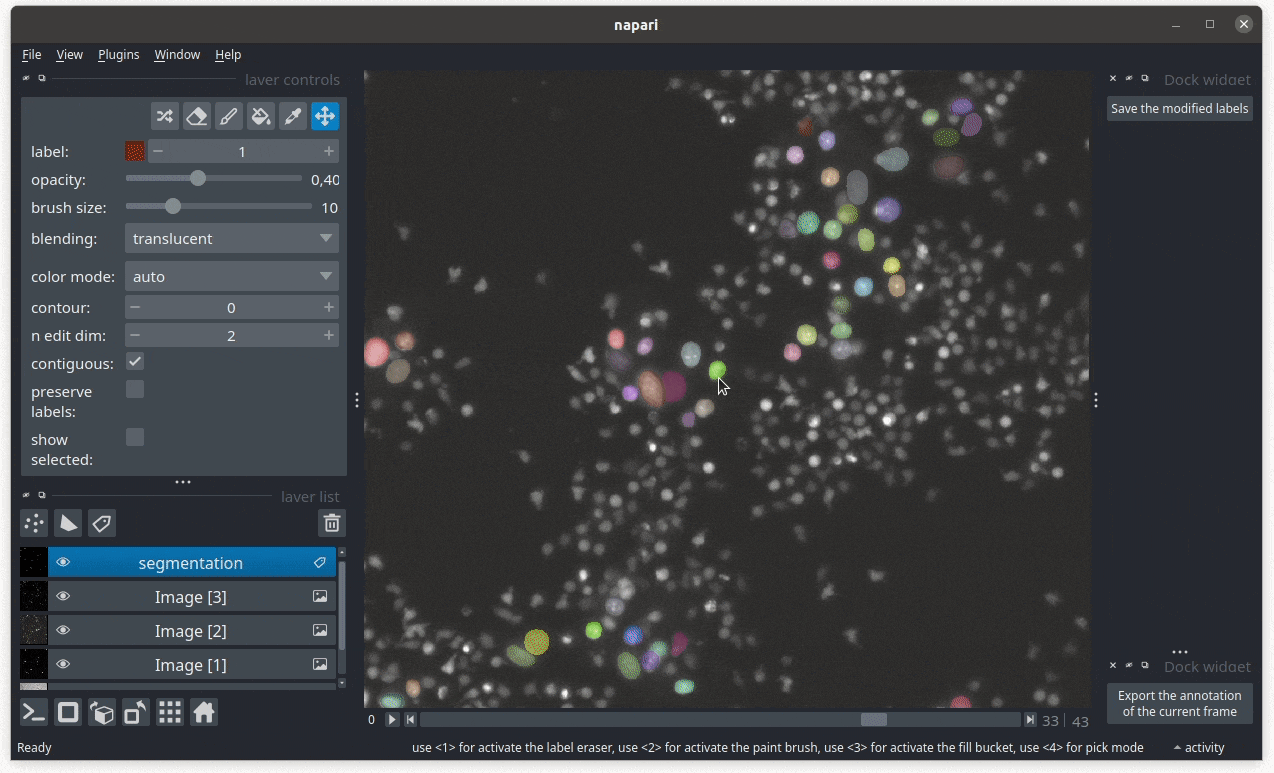Toggle the contiguous checkbox
This screenshot has height=773, width=1274.
[x=135, y=361]
